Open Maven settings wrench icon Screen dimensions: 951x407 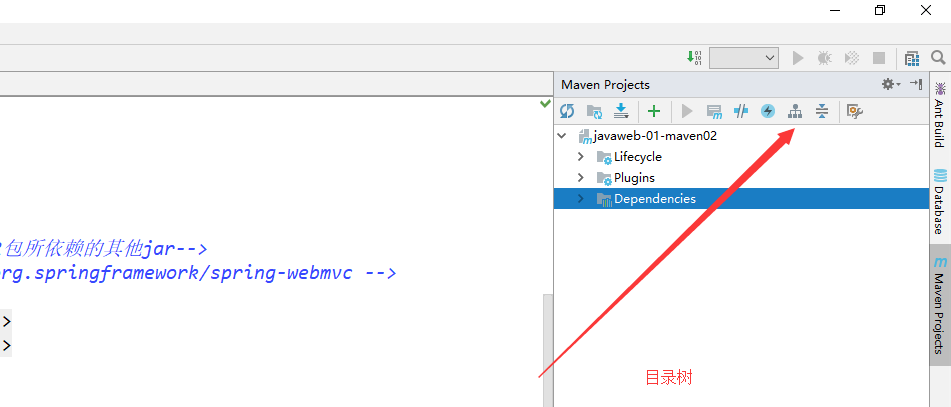855,111
